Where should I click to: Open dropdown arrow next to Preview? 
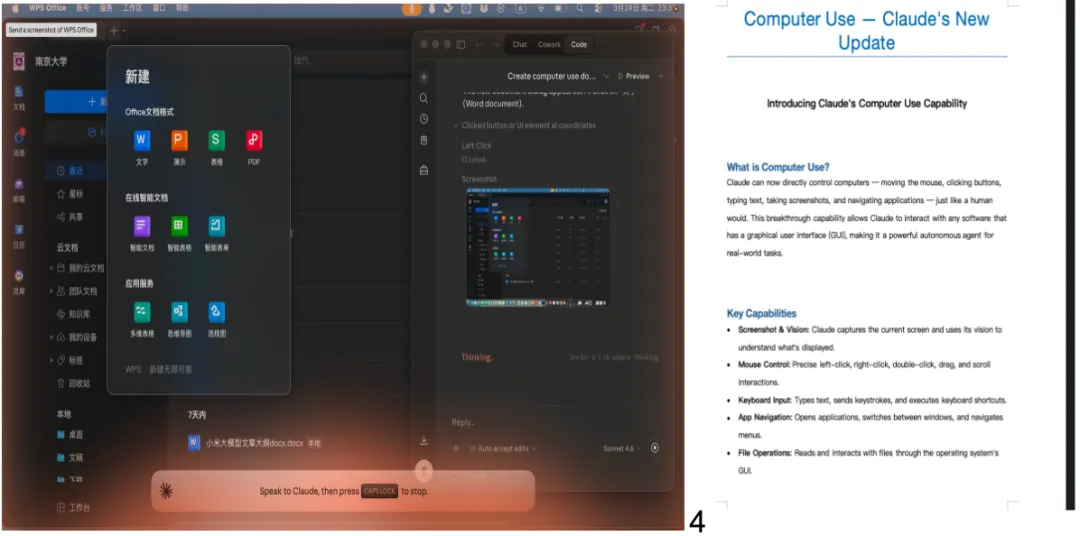(661, 76)
